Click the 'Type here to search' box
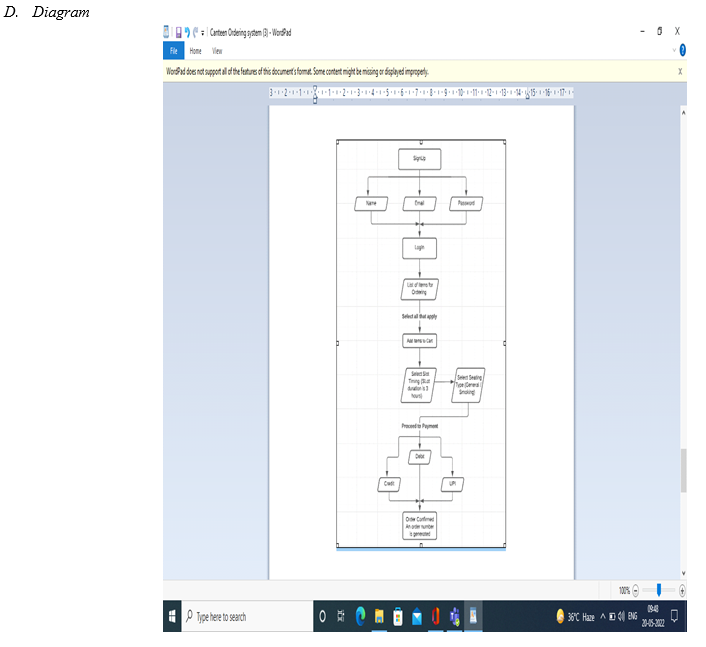The image size is (706, 647). point(247,616)
